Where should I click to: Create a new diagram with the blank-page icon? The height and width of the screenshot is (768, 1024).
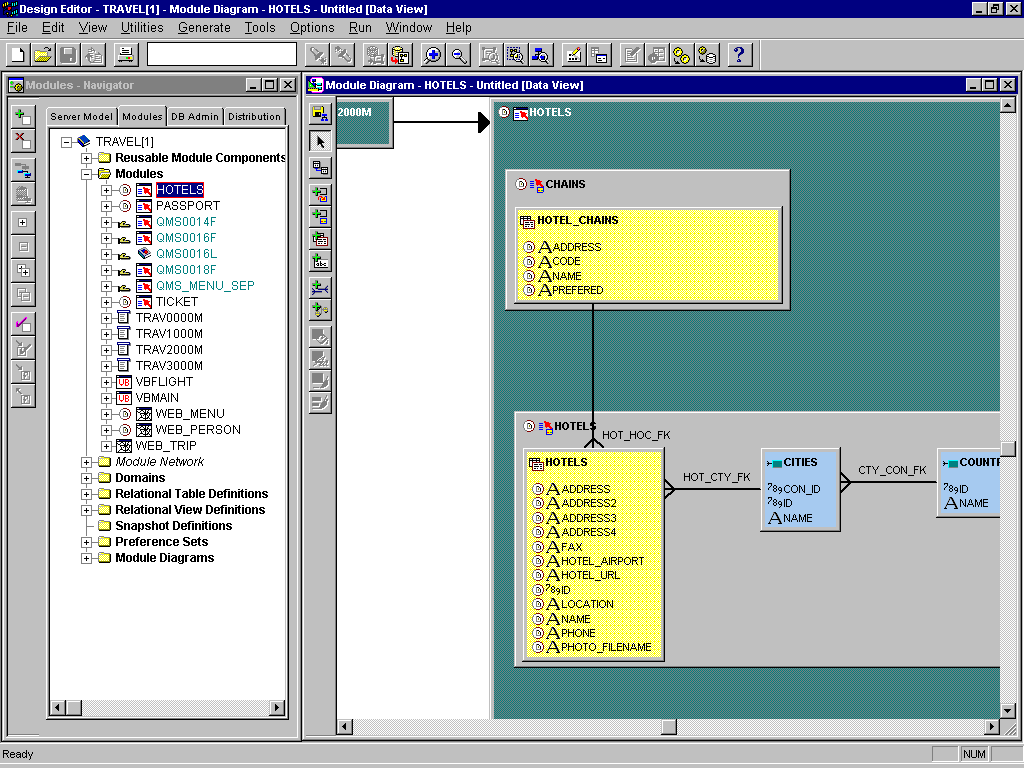coord(17,55)
